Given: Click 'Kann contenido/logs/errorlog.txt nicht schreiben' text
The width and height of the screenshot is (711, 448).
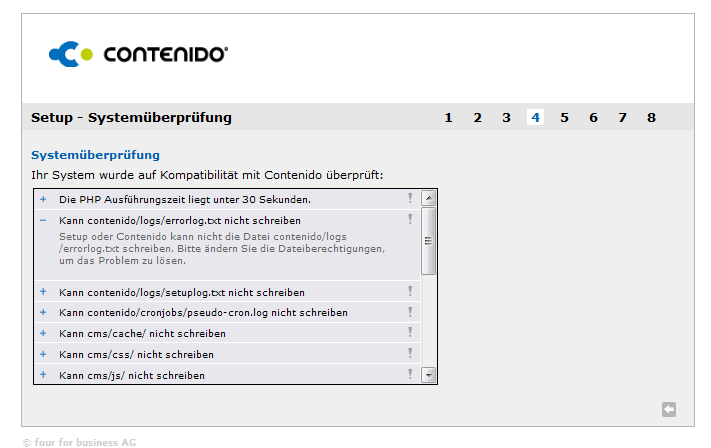Looking at the screenshot, I should pos(180,221).
